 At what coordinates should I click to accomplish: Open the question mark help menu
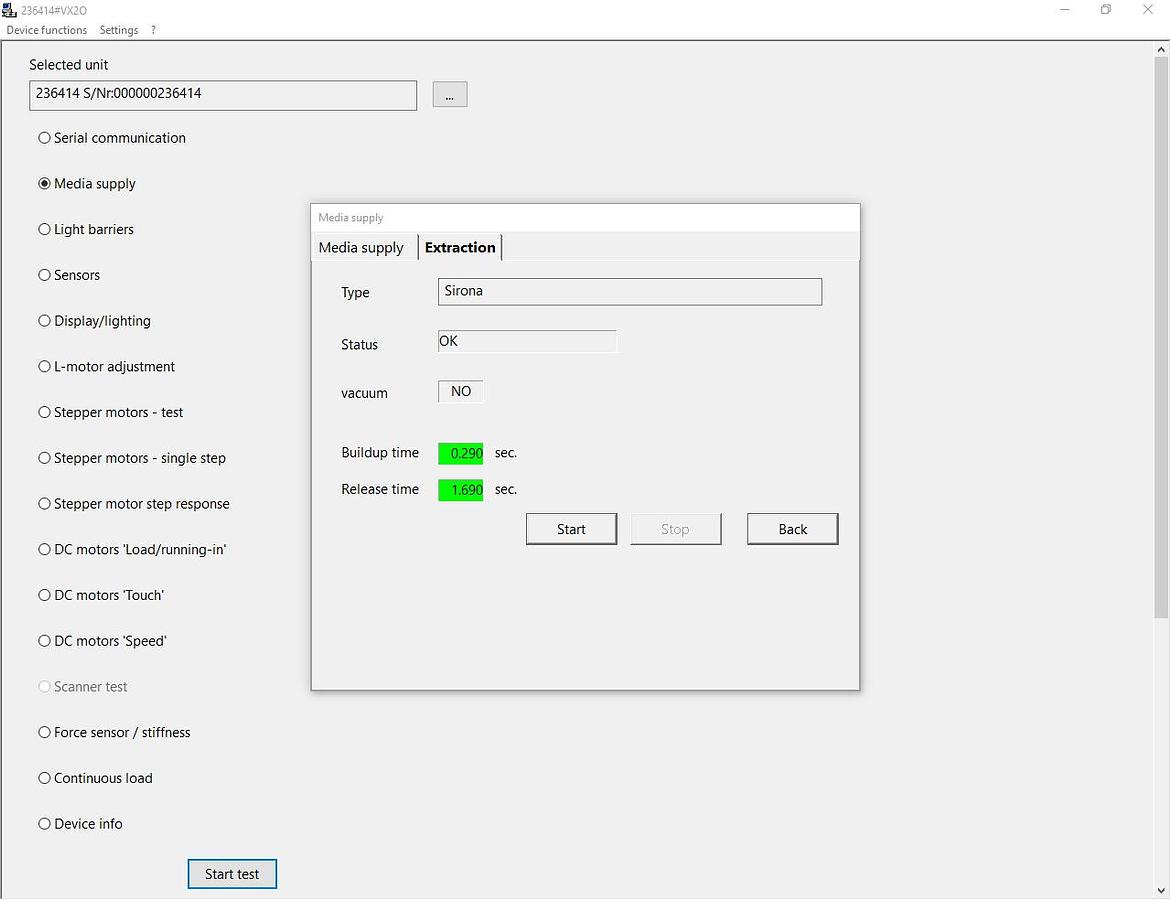coord(153,30)
